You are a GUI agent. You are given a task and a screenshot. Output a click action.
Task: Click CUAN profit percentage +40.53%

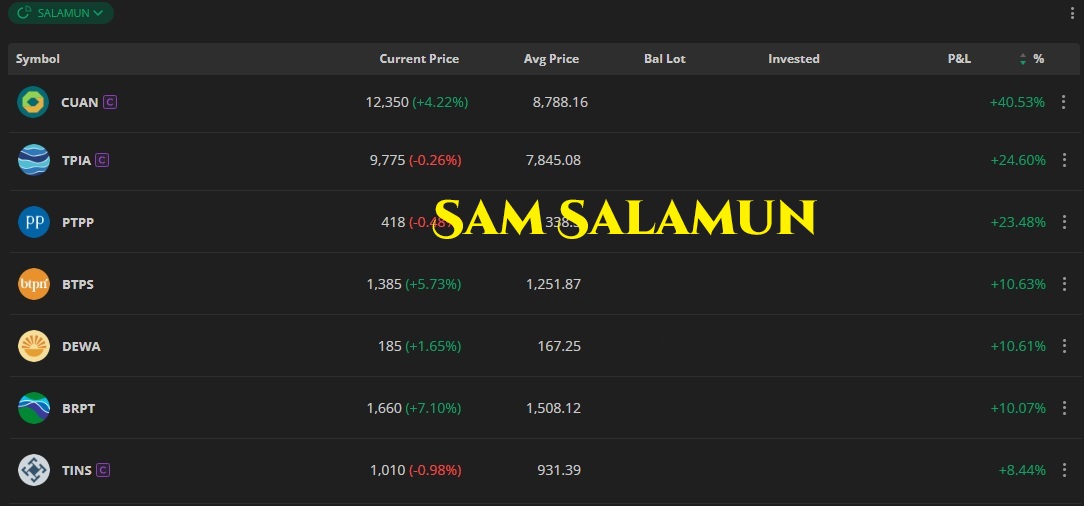(x=1017, y=102)
